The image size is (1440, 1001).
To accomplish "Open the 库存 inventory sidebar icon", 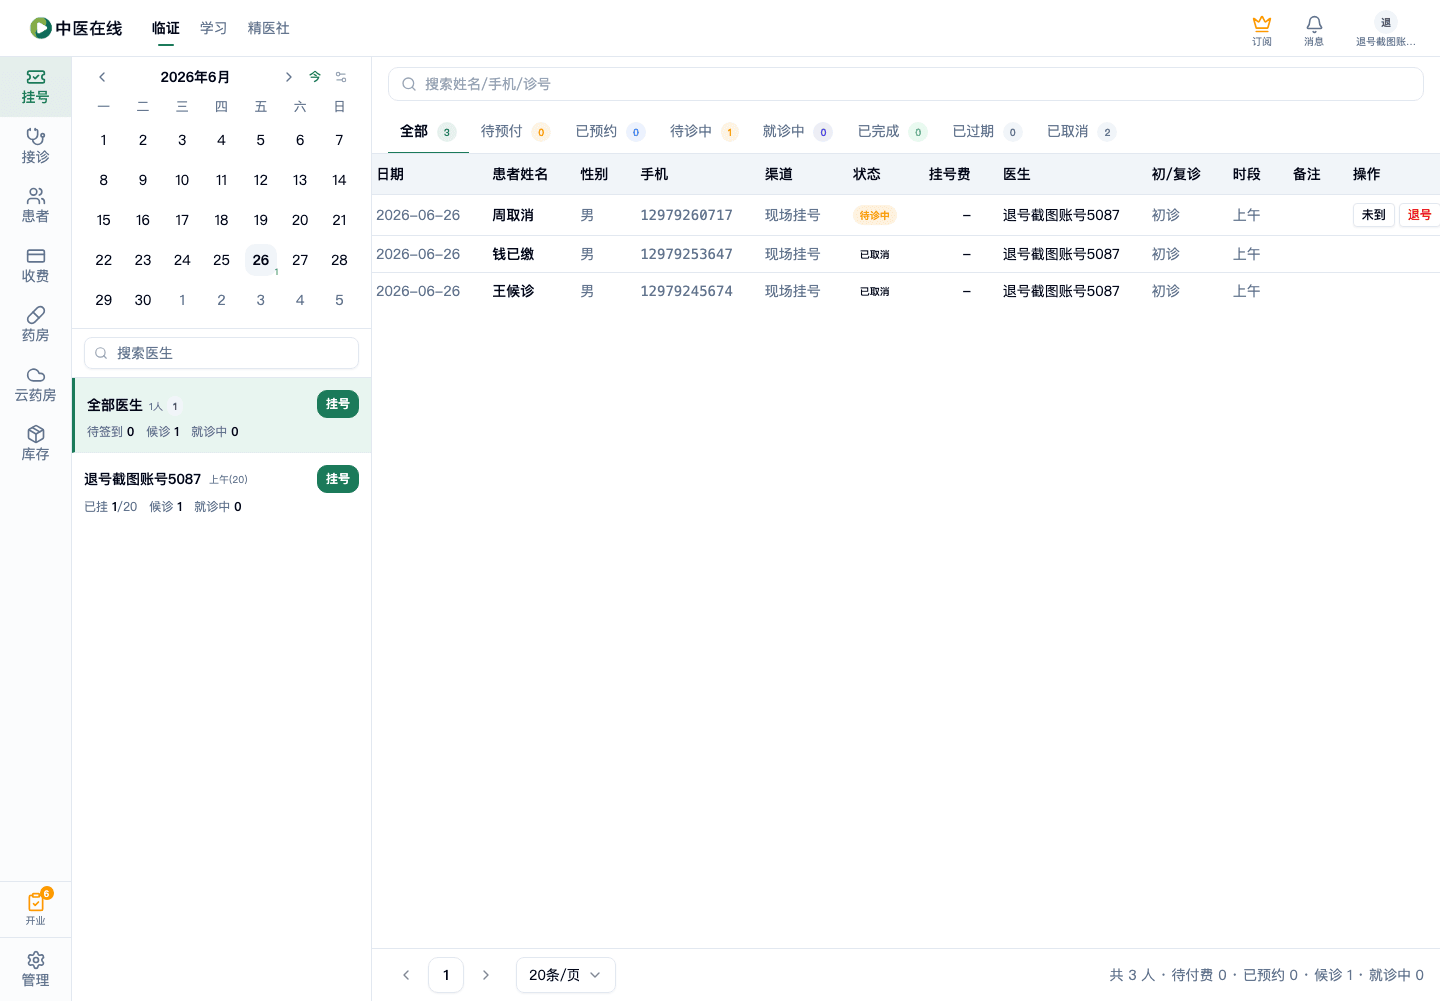I will click(x=35, y=443).
